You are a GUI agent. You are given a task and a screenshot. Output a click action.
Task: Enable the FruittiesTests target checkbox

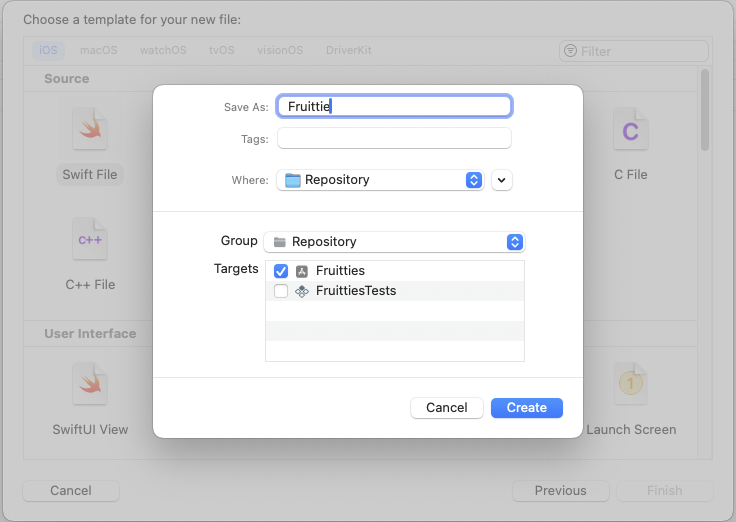[x=281, y=291]
